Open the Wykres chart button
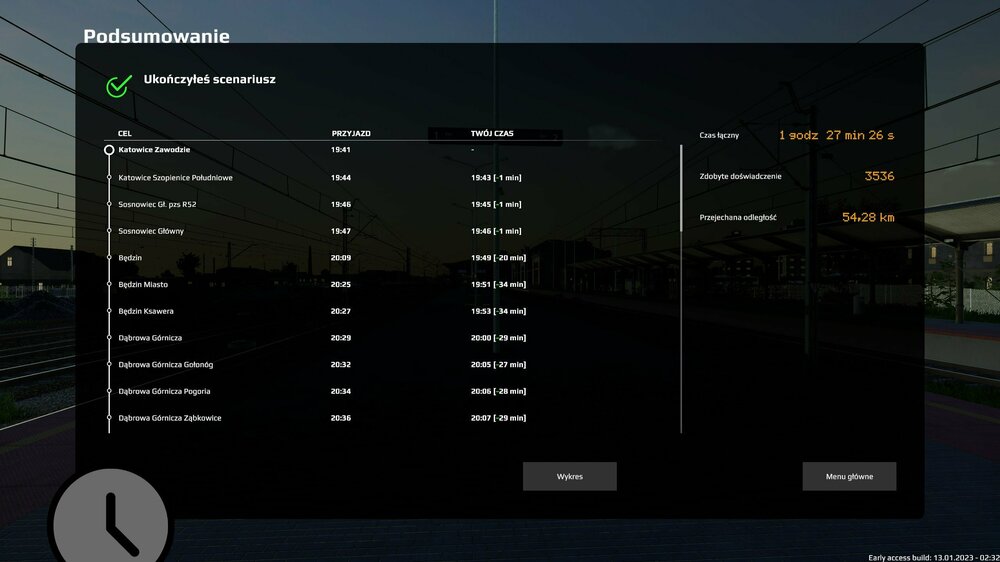Image resolution: width=1000 pixels, height=562 pixels. click(x=570, y=477)
